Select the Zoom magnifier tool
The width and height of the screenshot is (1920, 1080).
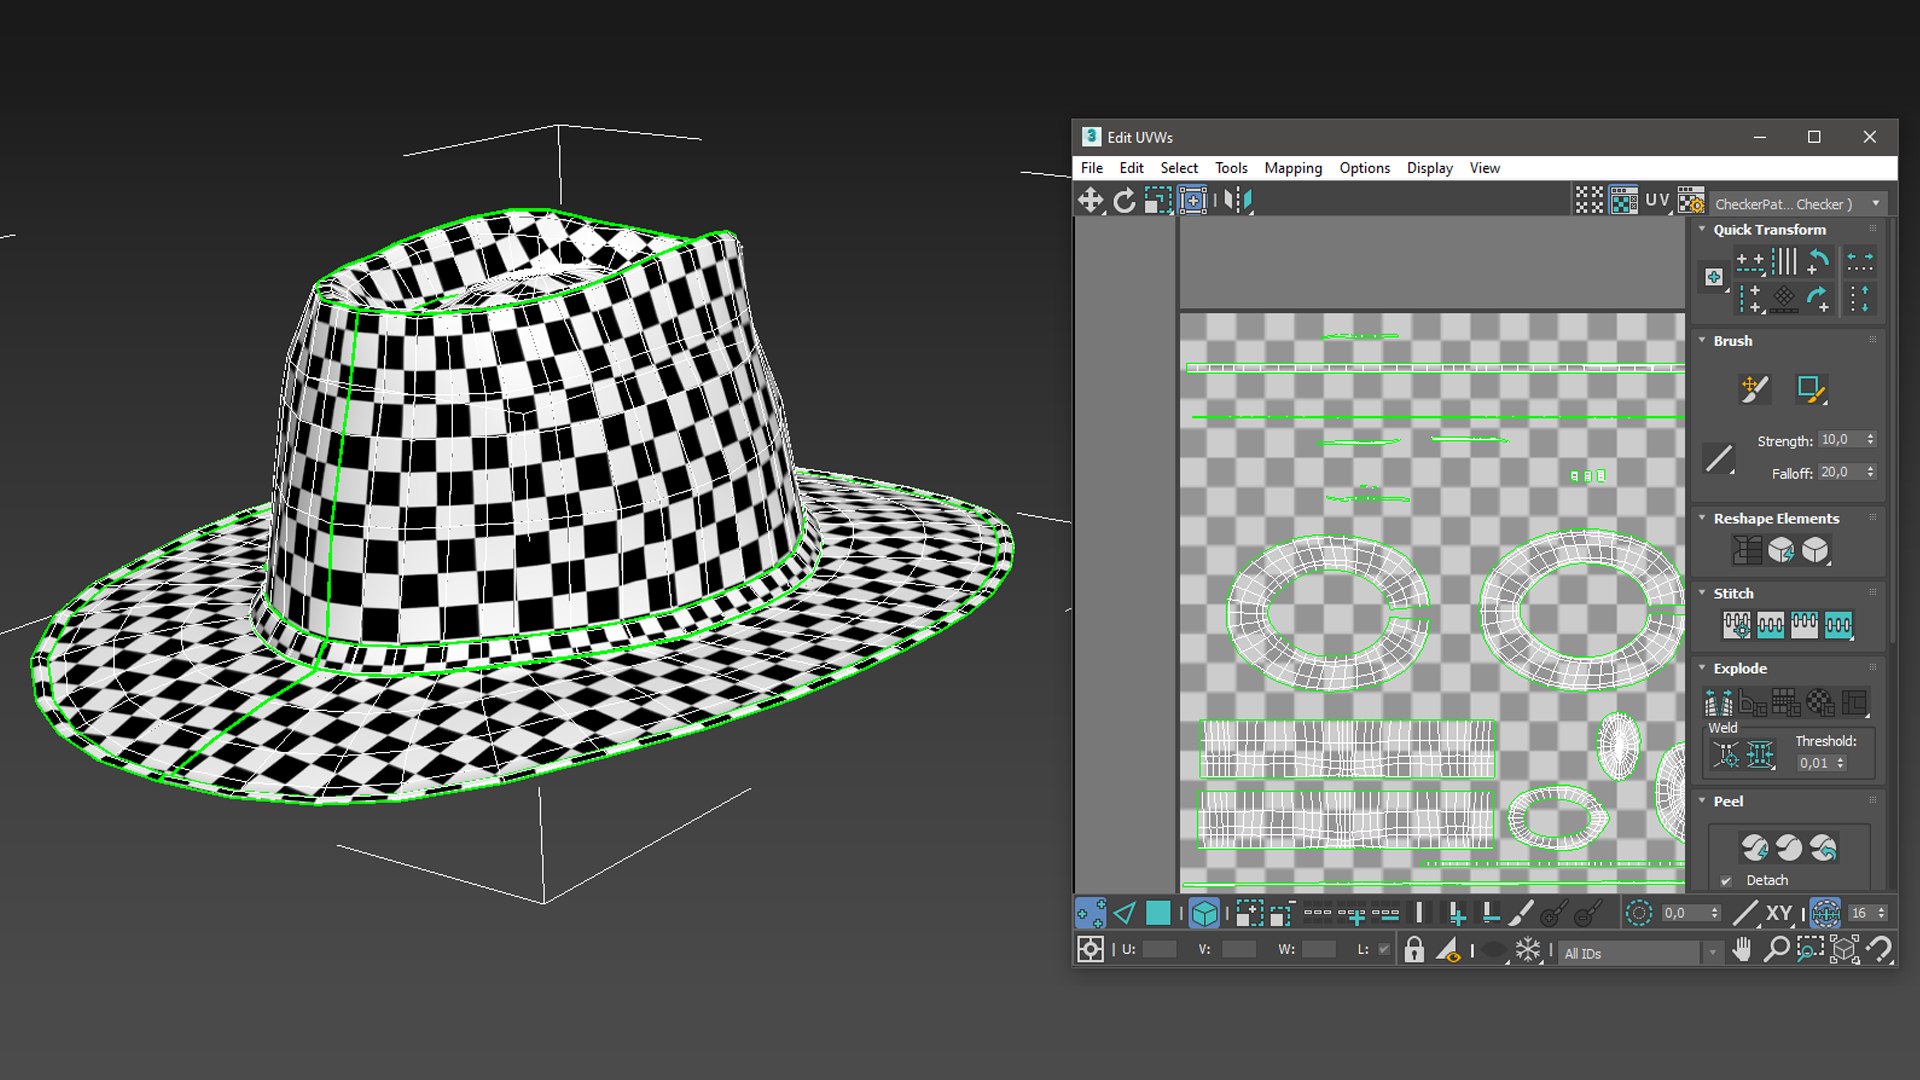pyautogui.click(x=1776, y=949)
